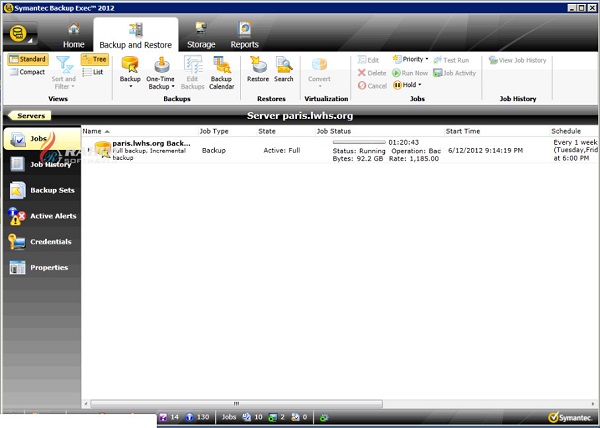Viewport: 600px width, 428px height.
Task: Click the green gear services icon in status bar
Action: (x=324, y=417)
